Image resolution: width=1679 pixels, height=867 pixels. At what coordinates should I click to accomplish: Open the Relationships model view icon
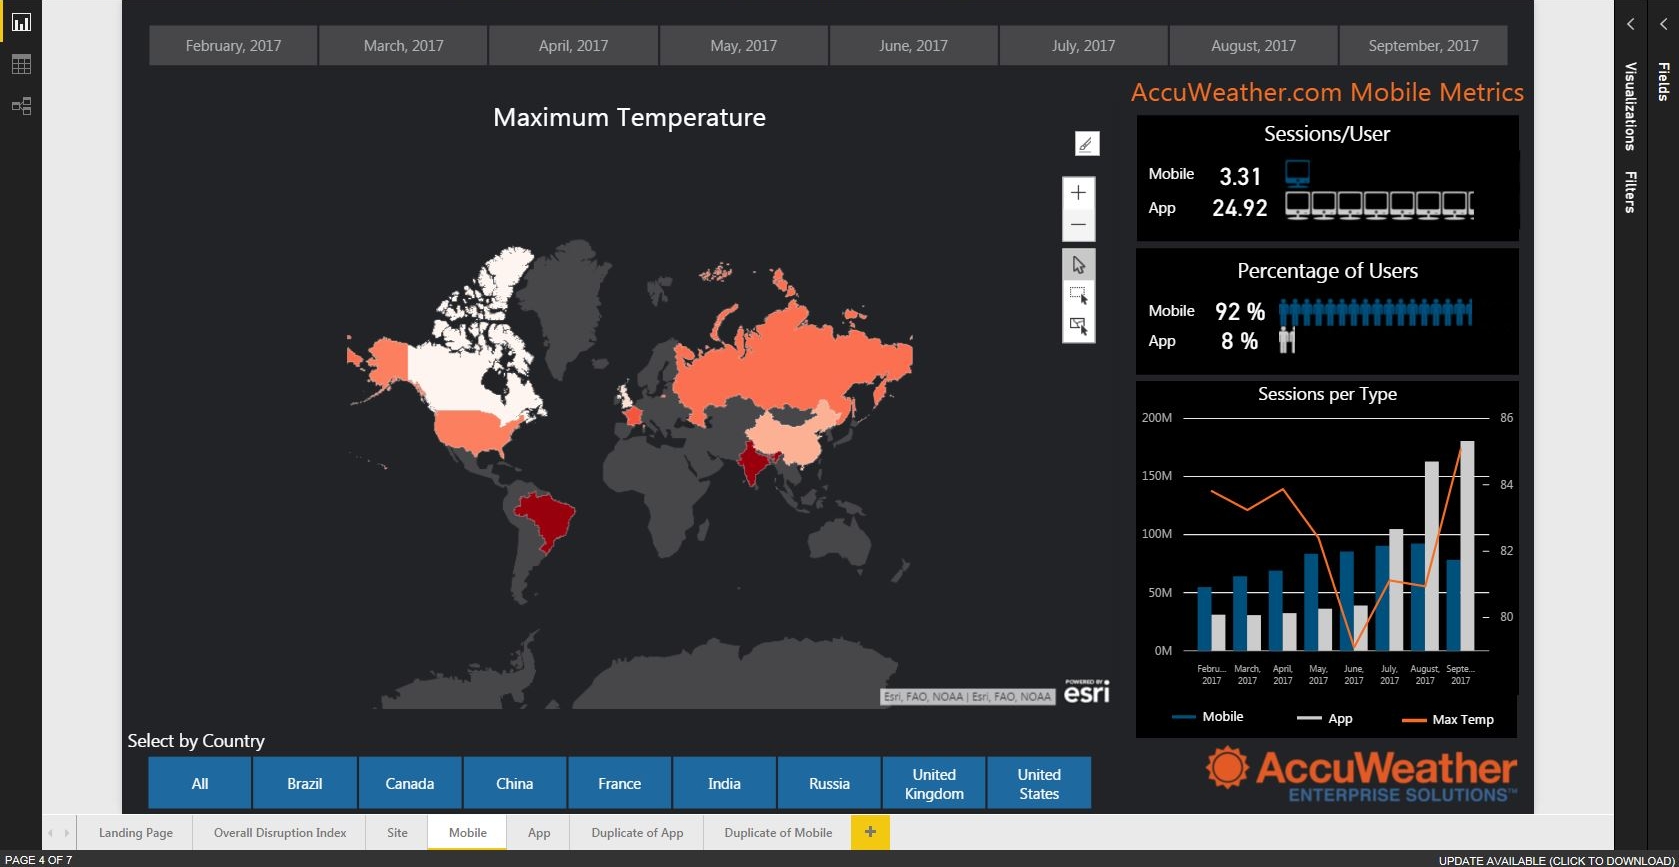coord(21,106)
